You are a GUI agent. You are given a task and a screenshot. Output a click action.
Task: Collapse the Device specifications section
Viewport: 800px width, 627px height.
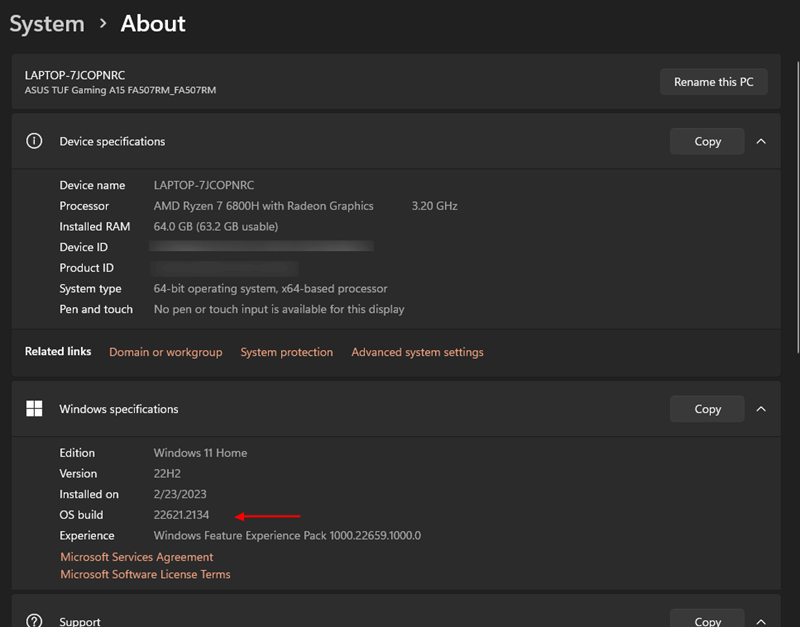761,141
